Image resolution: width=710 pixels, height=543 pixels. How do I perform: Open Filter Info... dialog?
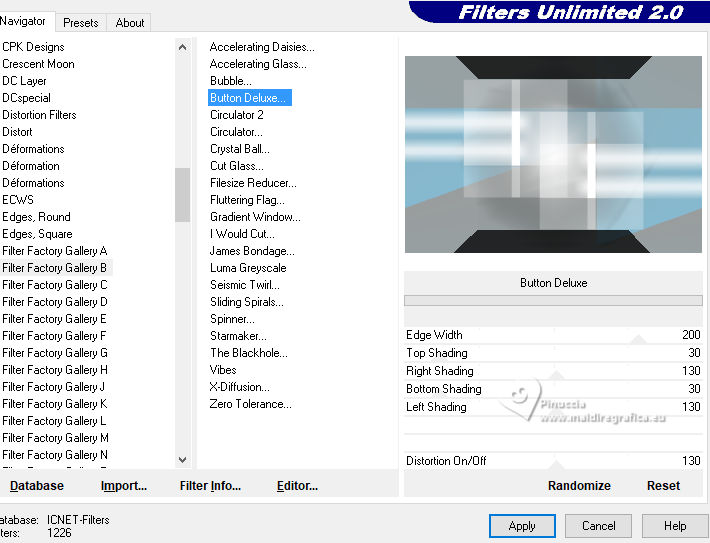click(210, 486)
